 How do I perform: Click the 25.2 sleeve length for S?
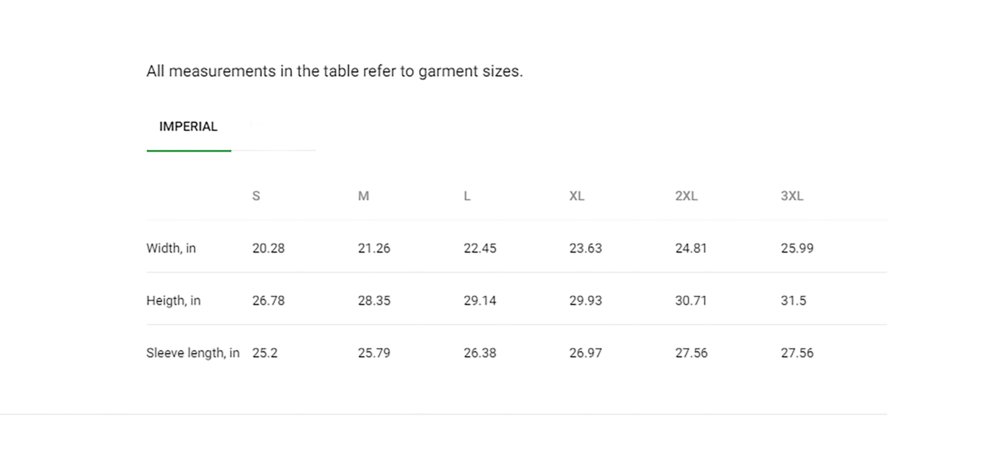pyautogui.click(x=265, y=353)
